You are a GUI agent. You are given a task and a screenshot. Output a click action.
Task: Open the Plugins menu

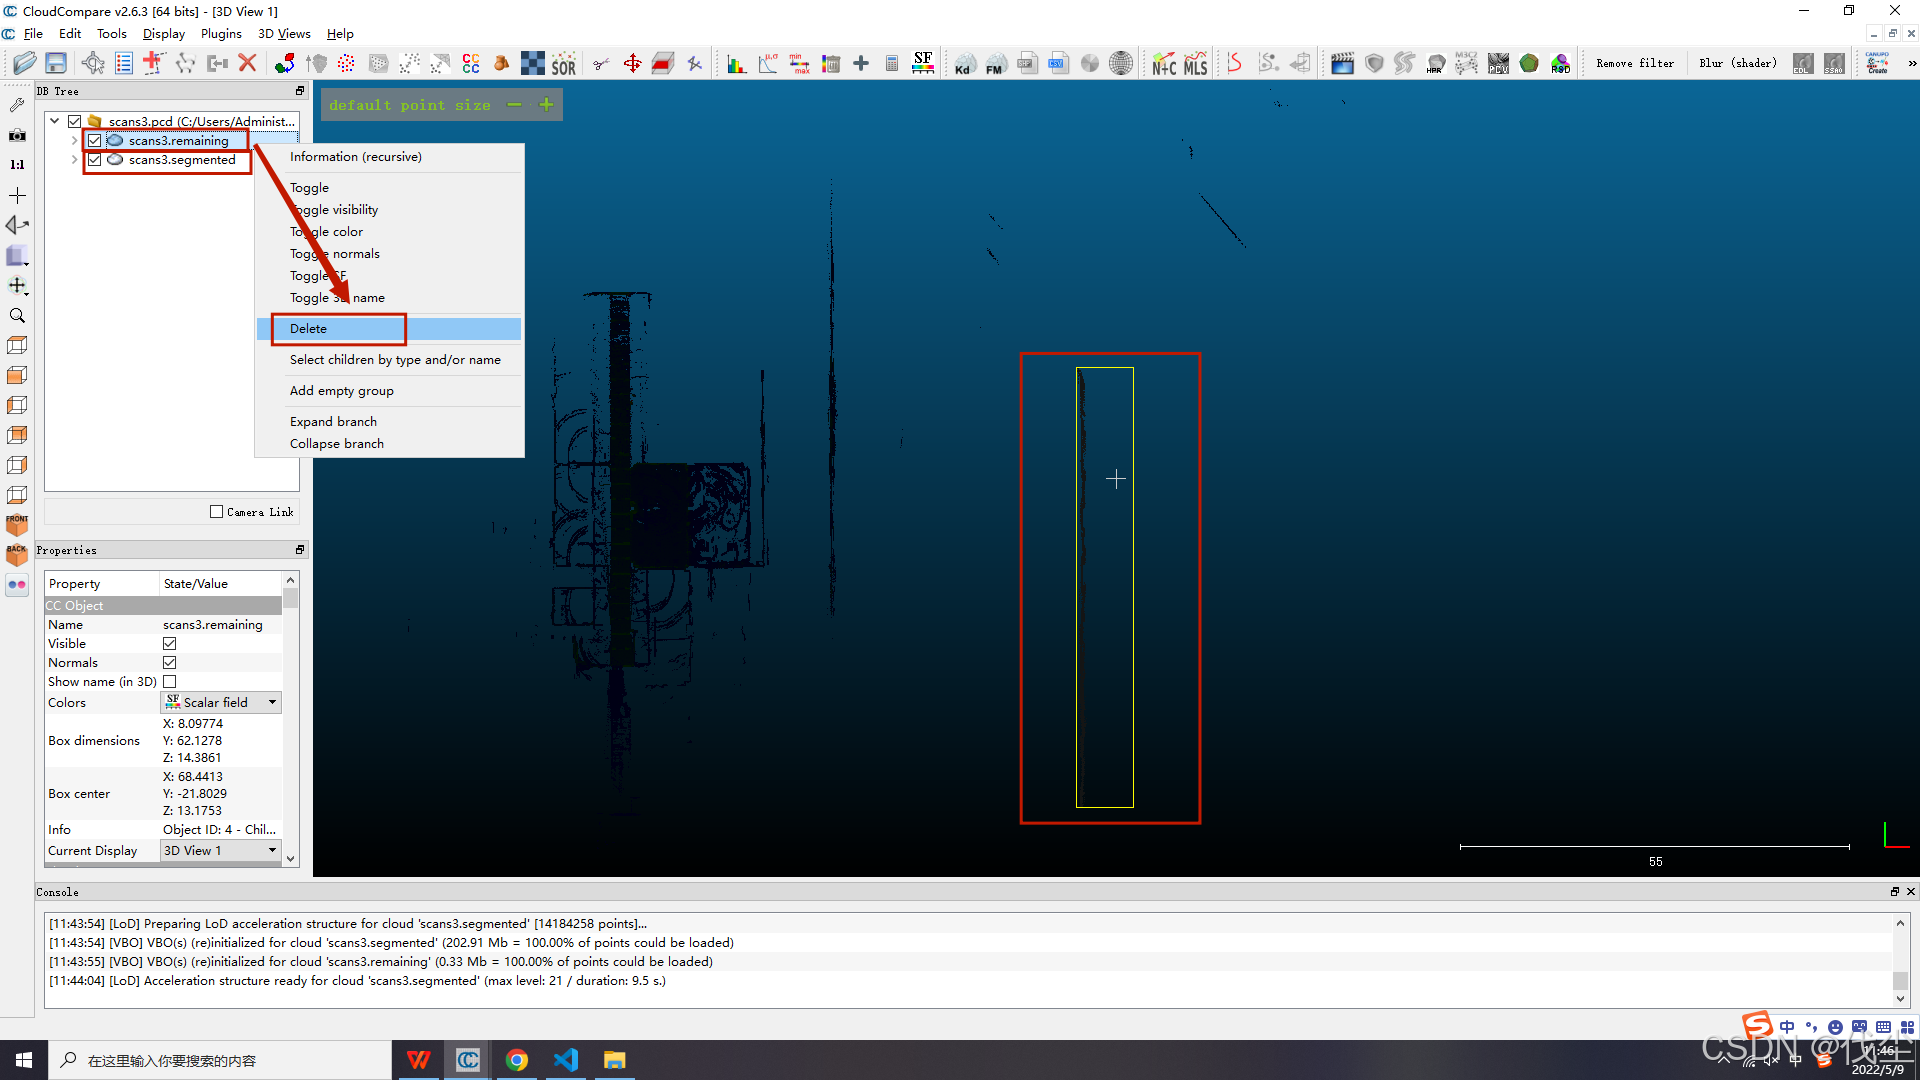(220, 34)
